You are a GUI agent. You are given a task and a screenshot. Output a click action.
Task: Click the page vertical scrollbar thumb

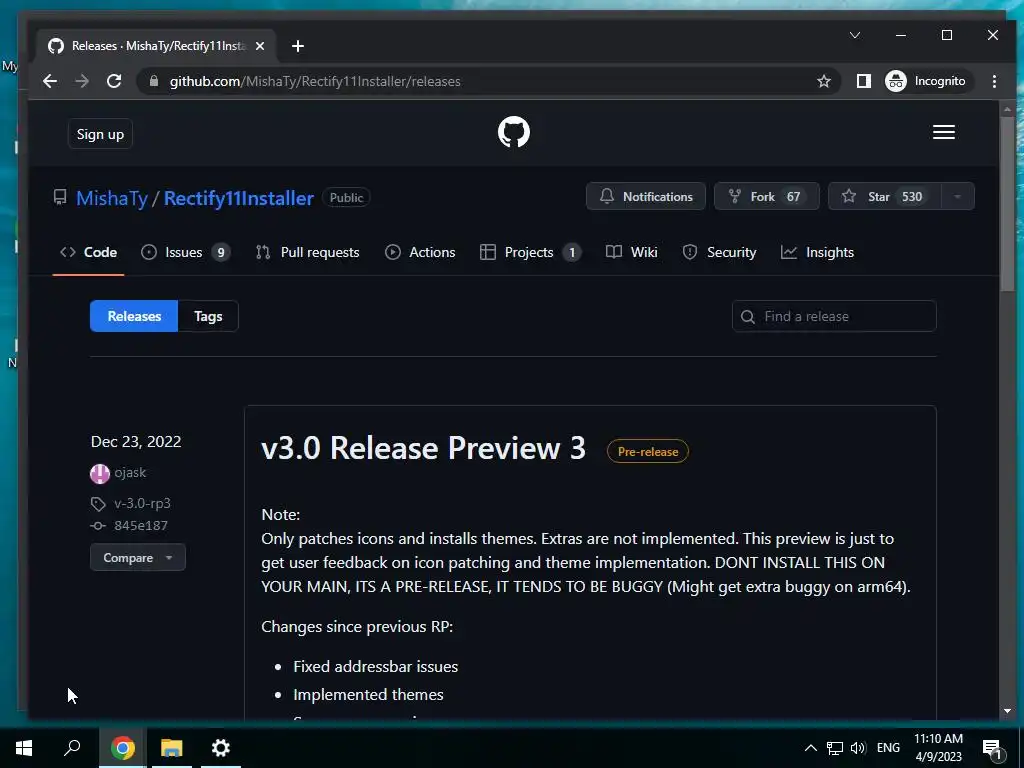pos(1007,204)
